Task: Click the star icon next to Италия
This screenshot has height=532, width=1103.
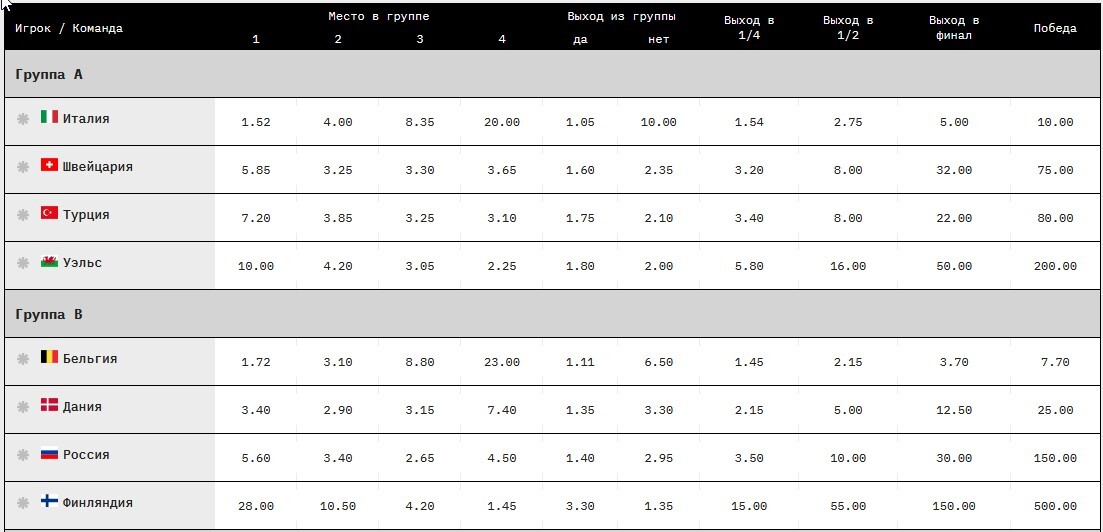Action: 23,119
